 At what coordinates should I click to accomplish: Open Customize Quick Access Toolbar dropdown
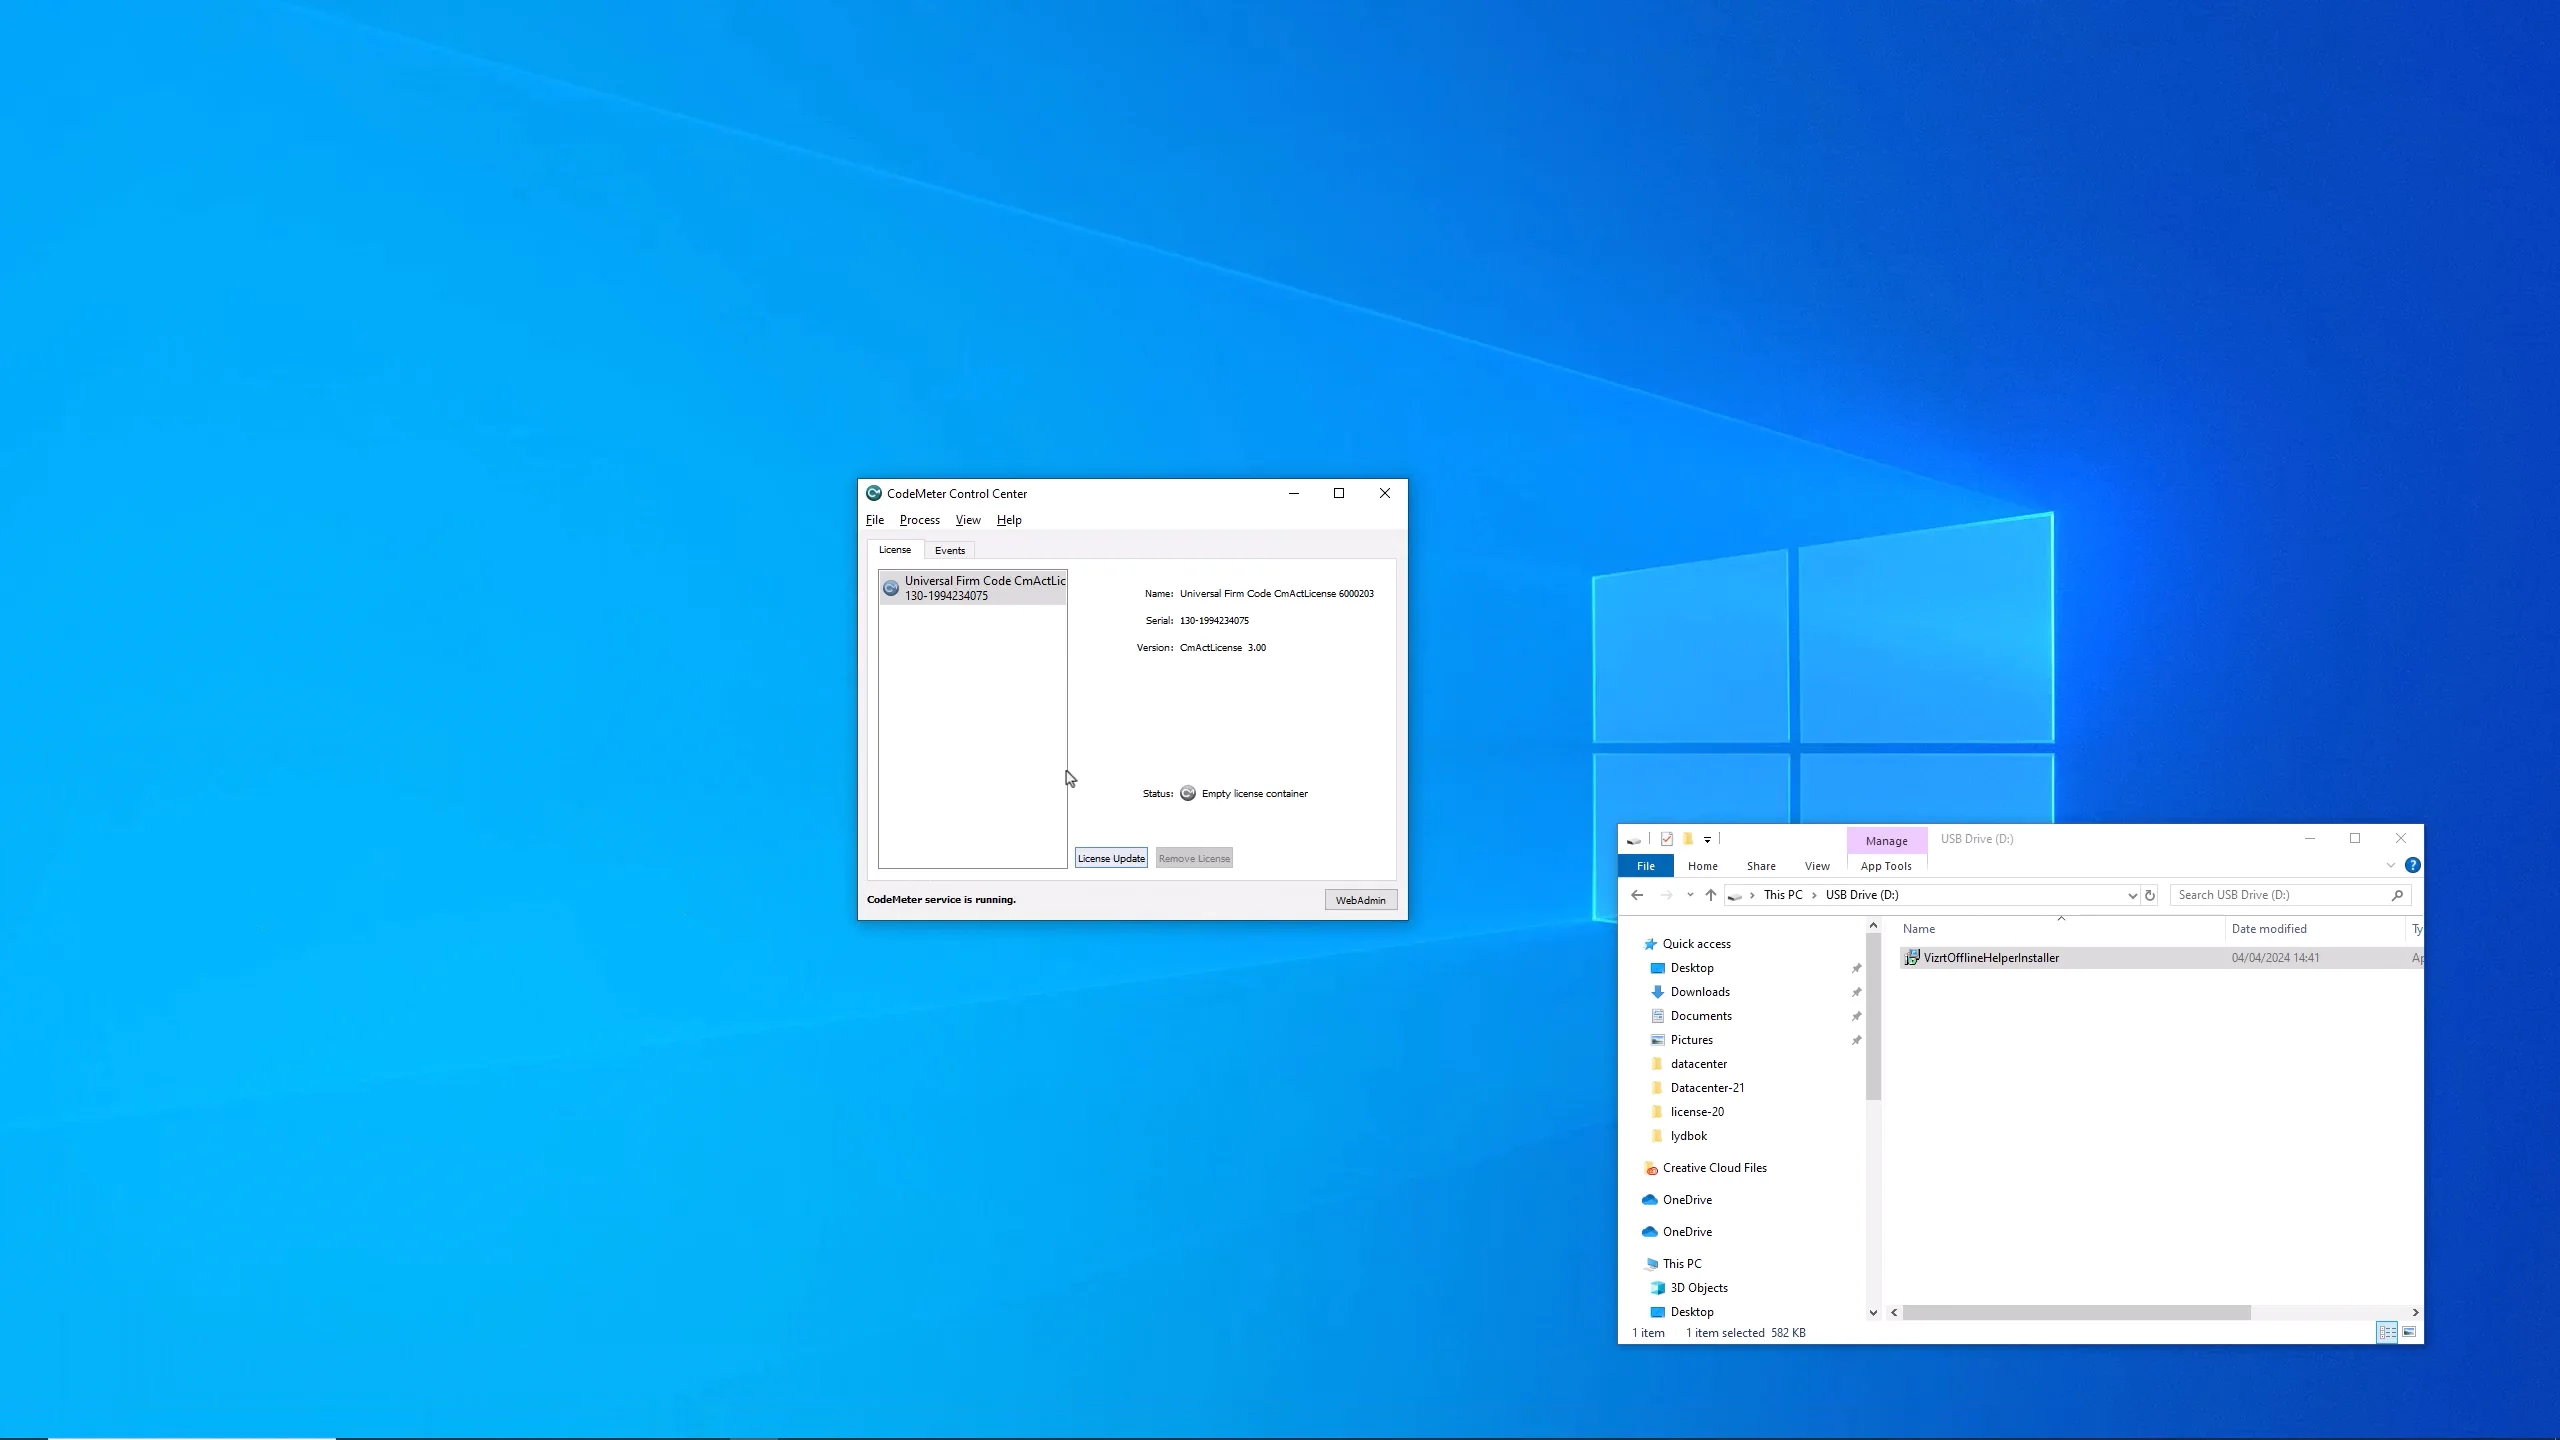pyautogui.click(x=1707, y=839)
